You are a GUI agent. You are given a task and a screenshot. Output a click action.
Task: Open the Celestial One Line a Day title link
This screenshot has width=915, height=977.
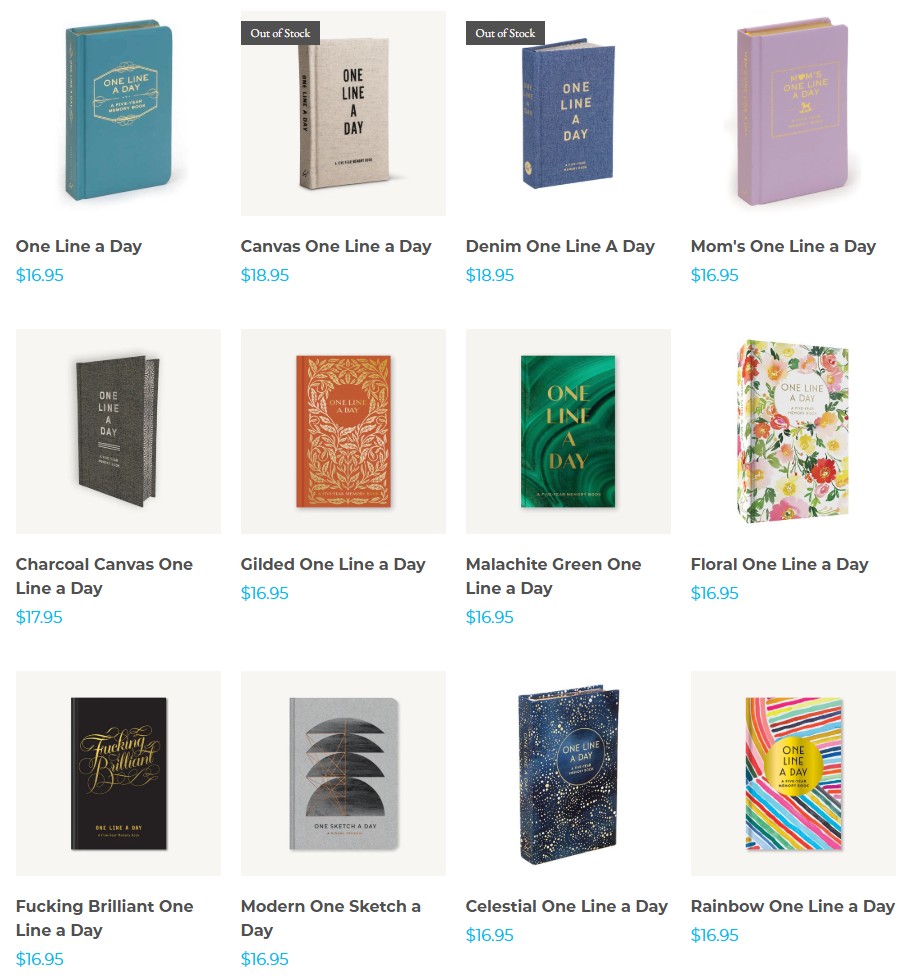[567, 906]
